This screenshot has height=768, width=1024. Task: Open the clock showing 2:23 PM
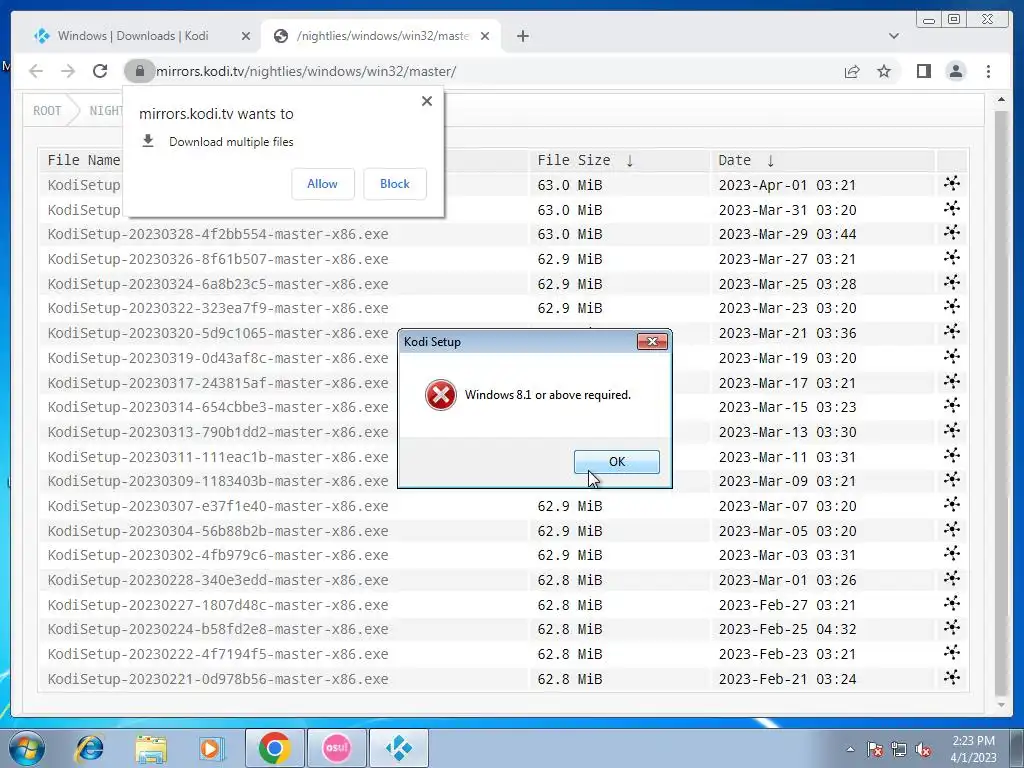(x=973, y=749)
